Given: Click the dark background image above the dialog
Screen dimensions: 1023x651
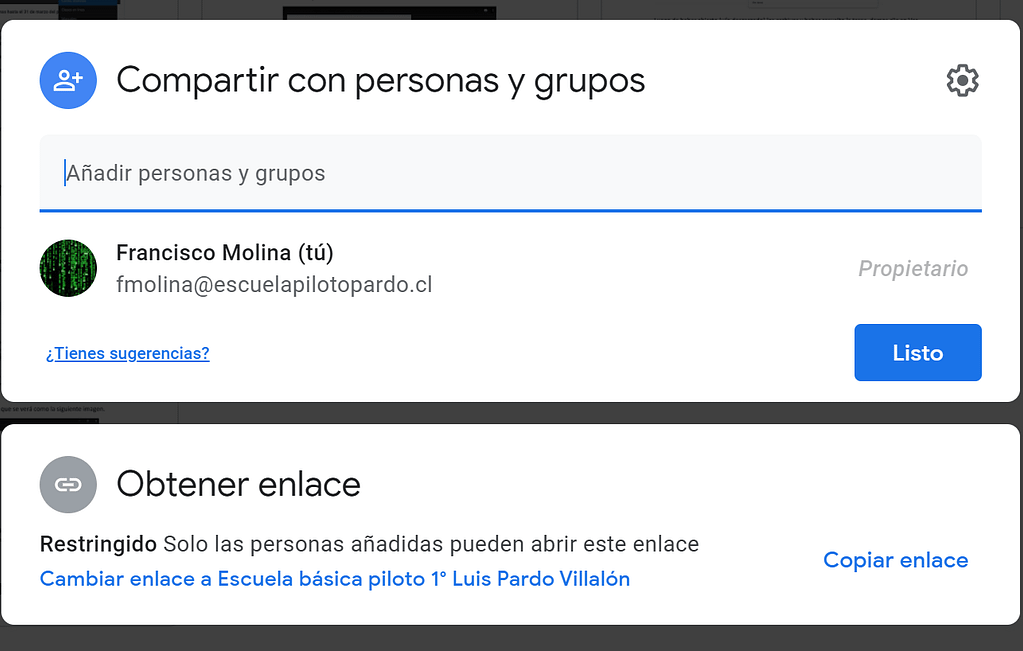Looking at the screenshot, I should click(x=389, y=12).
